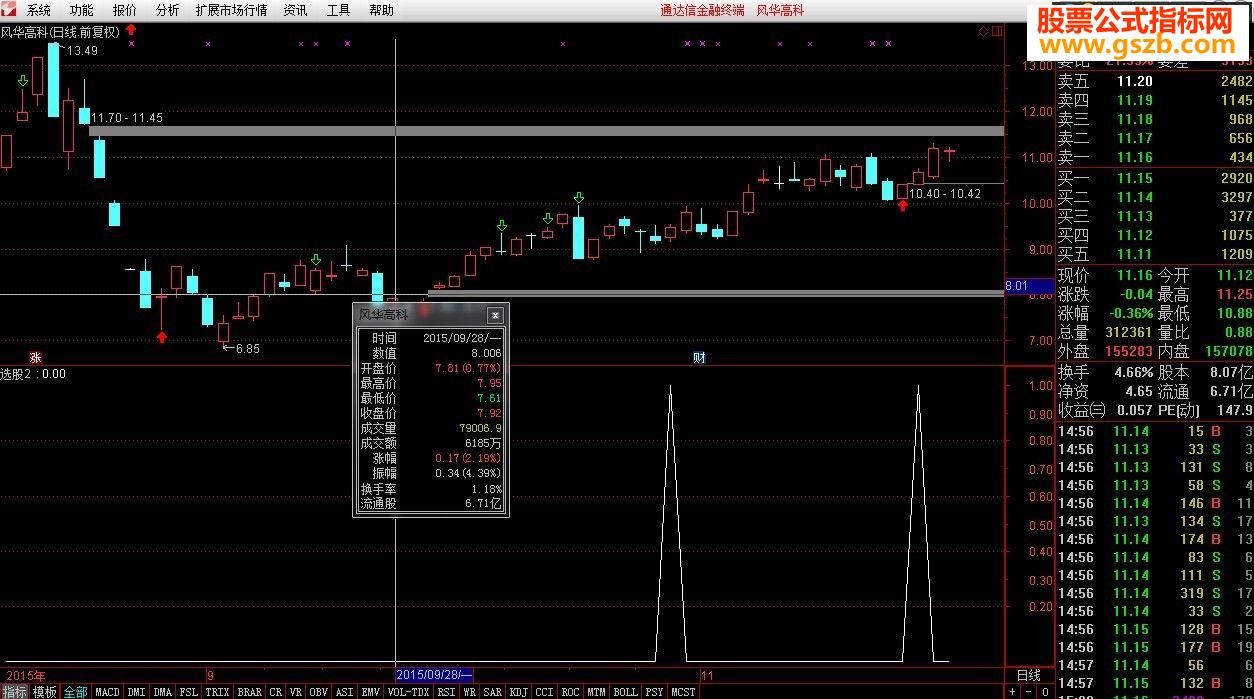This screenshot has width=1254, height=699.
Task: Click the 财 financial event marker
Action: [699, 357]
